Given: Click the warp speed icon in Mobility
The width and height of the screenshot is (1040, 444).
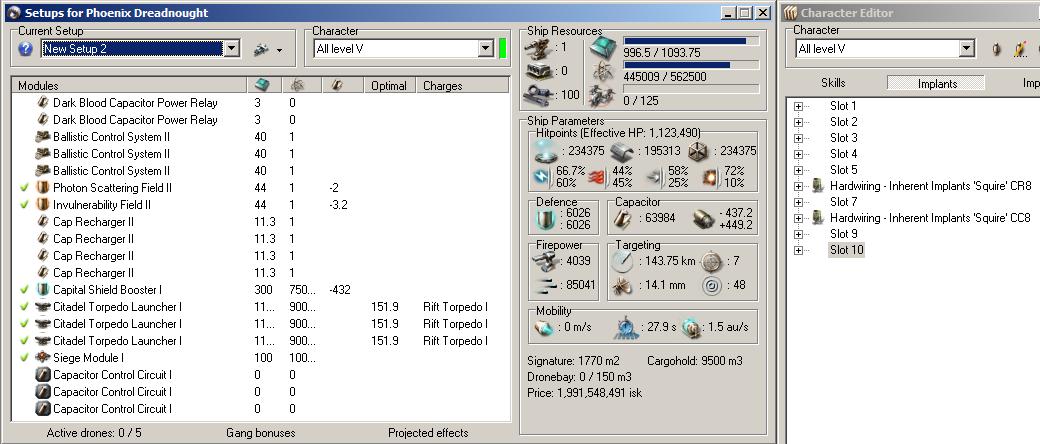Looking at the screenshot, I should click(x=691, y=327).
